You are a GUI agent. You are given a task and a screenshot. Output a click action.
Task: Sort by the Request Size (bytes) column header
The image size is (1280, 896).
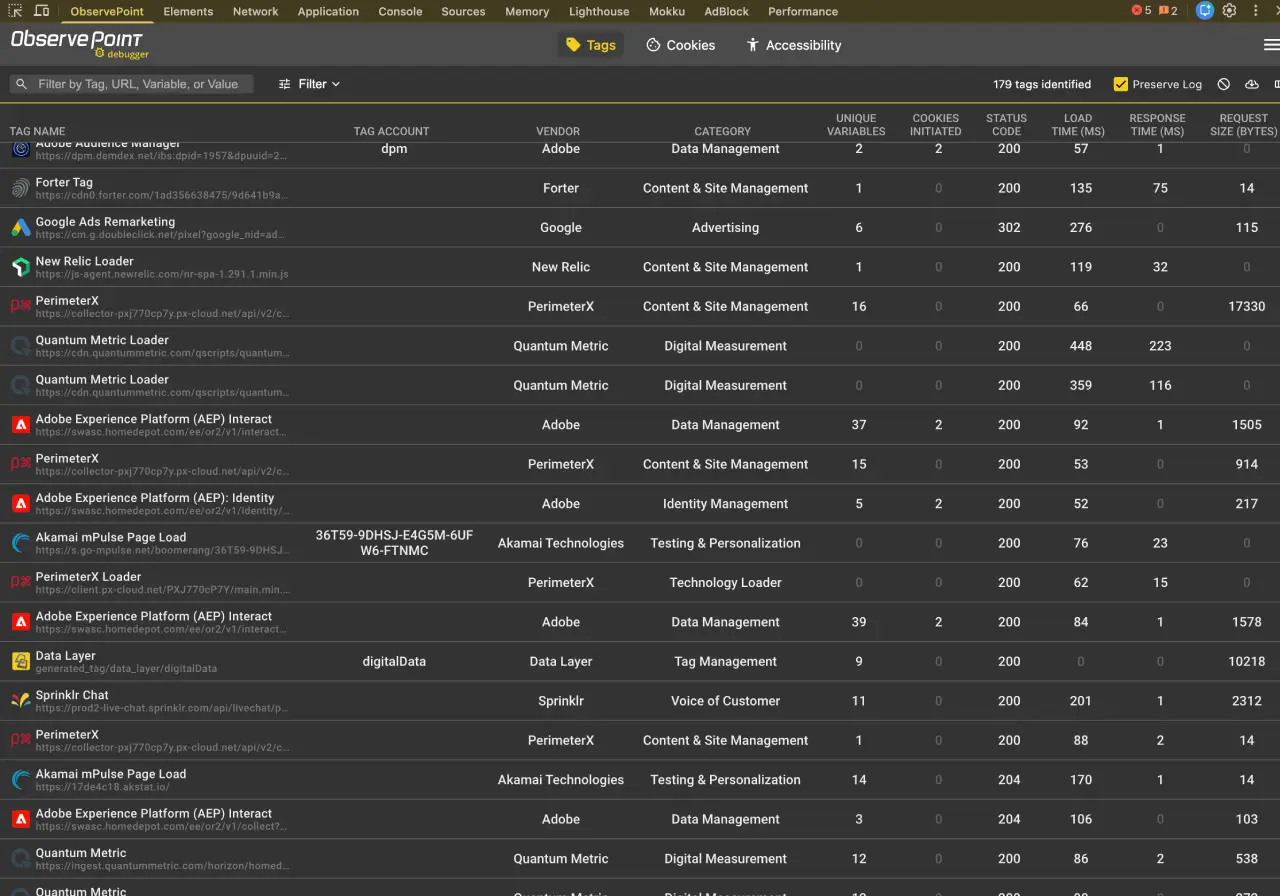tap(1243, 124)
